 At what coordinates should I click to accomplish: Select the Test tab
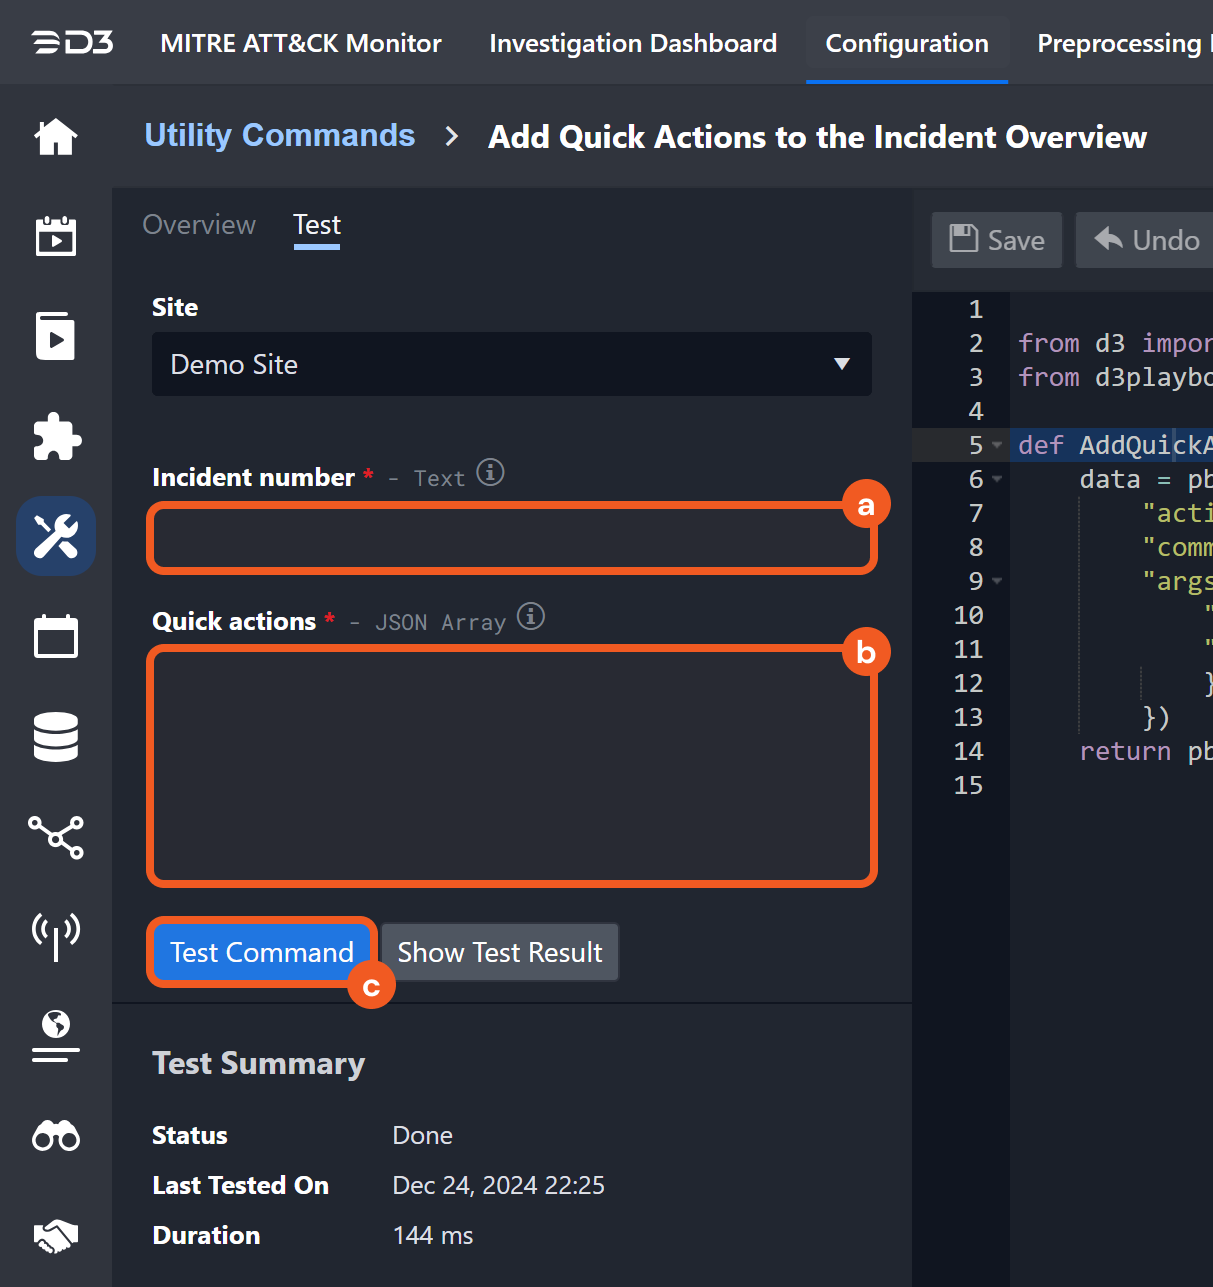(317, 225)
